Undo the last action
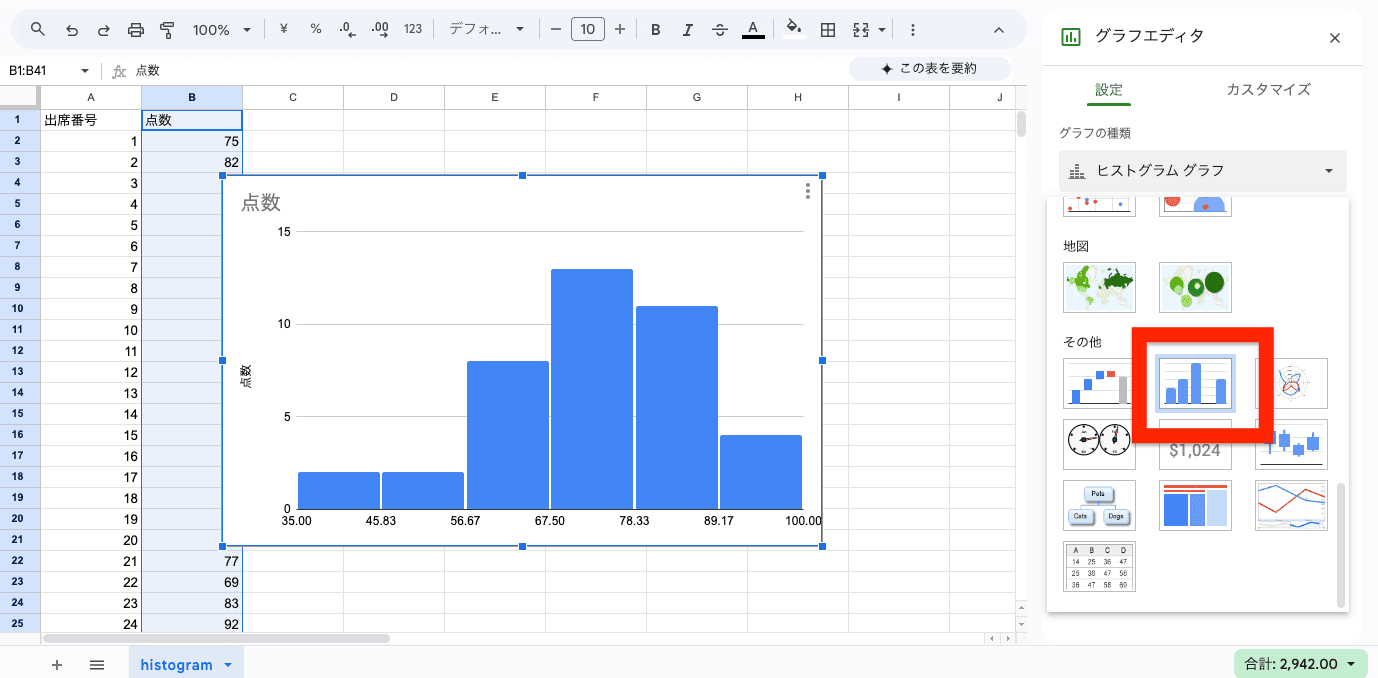Viewport: 1378px width, 678px height. pyautogui.click(x=71, y=30)
